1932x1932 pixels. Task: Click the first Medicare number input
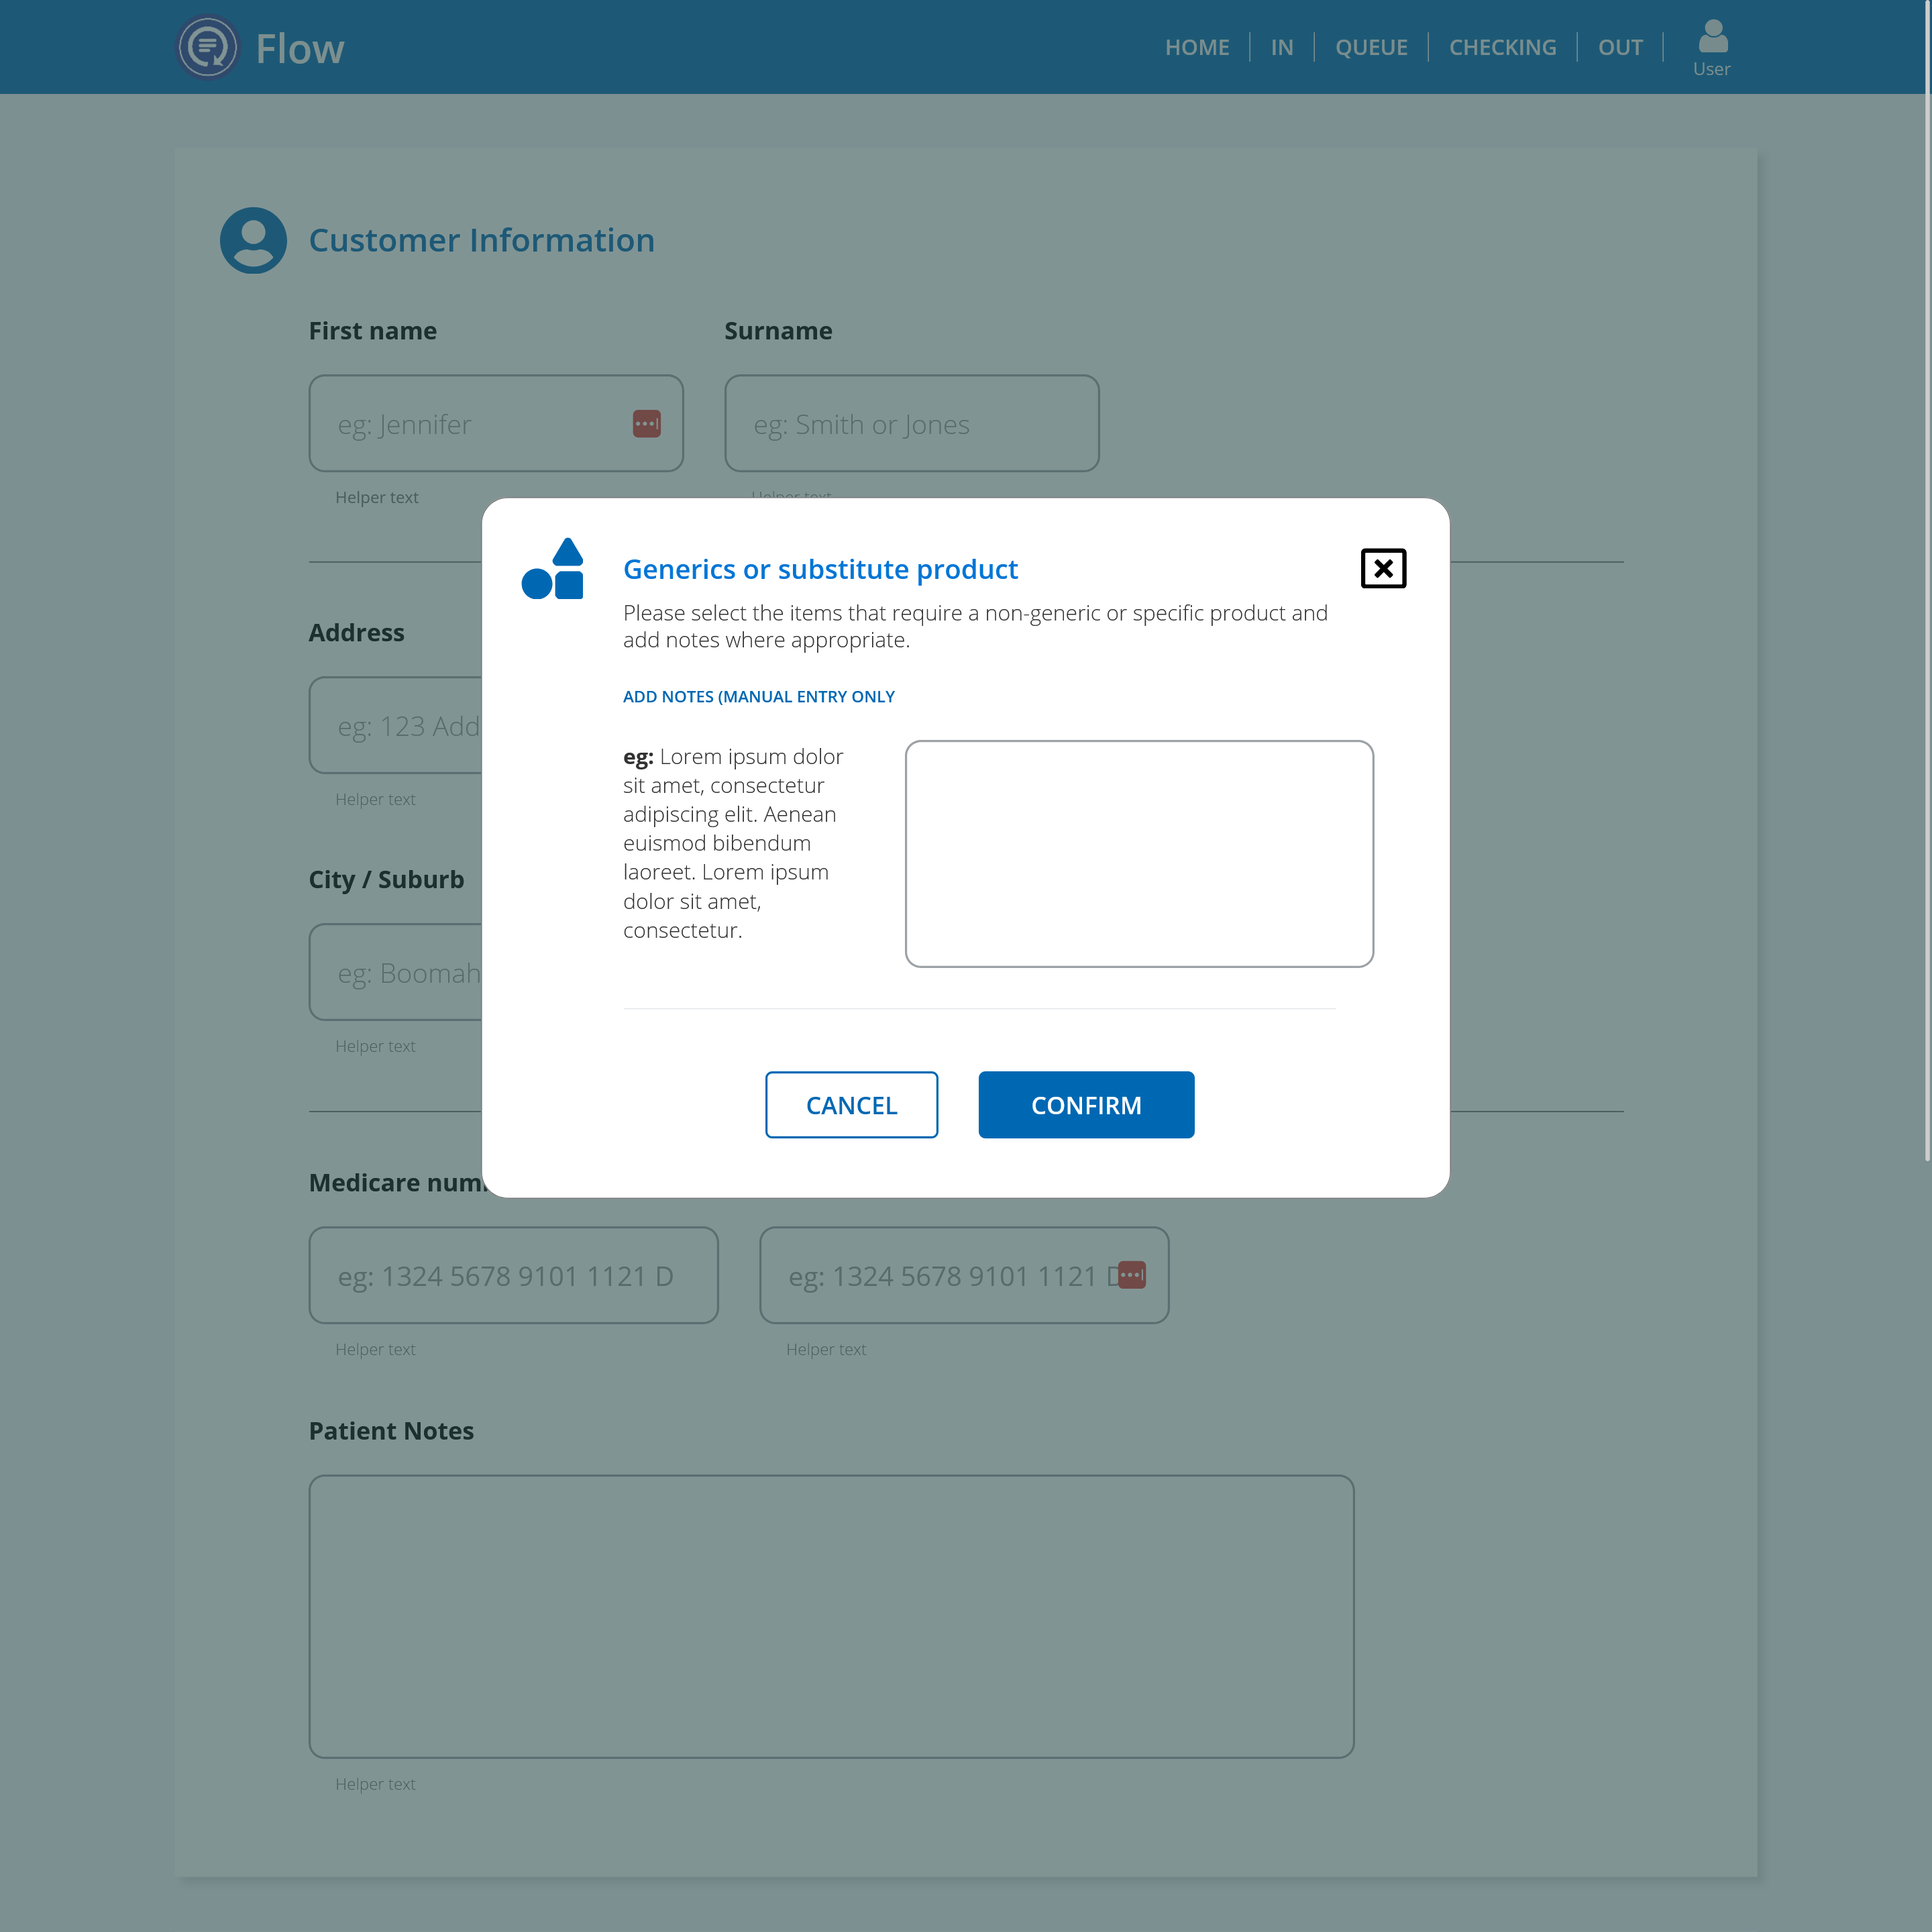click(513, 1275)
